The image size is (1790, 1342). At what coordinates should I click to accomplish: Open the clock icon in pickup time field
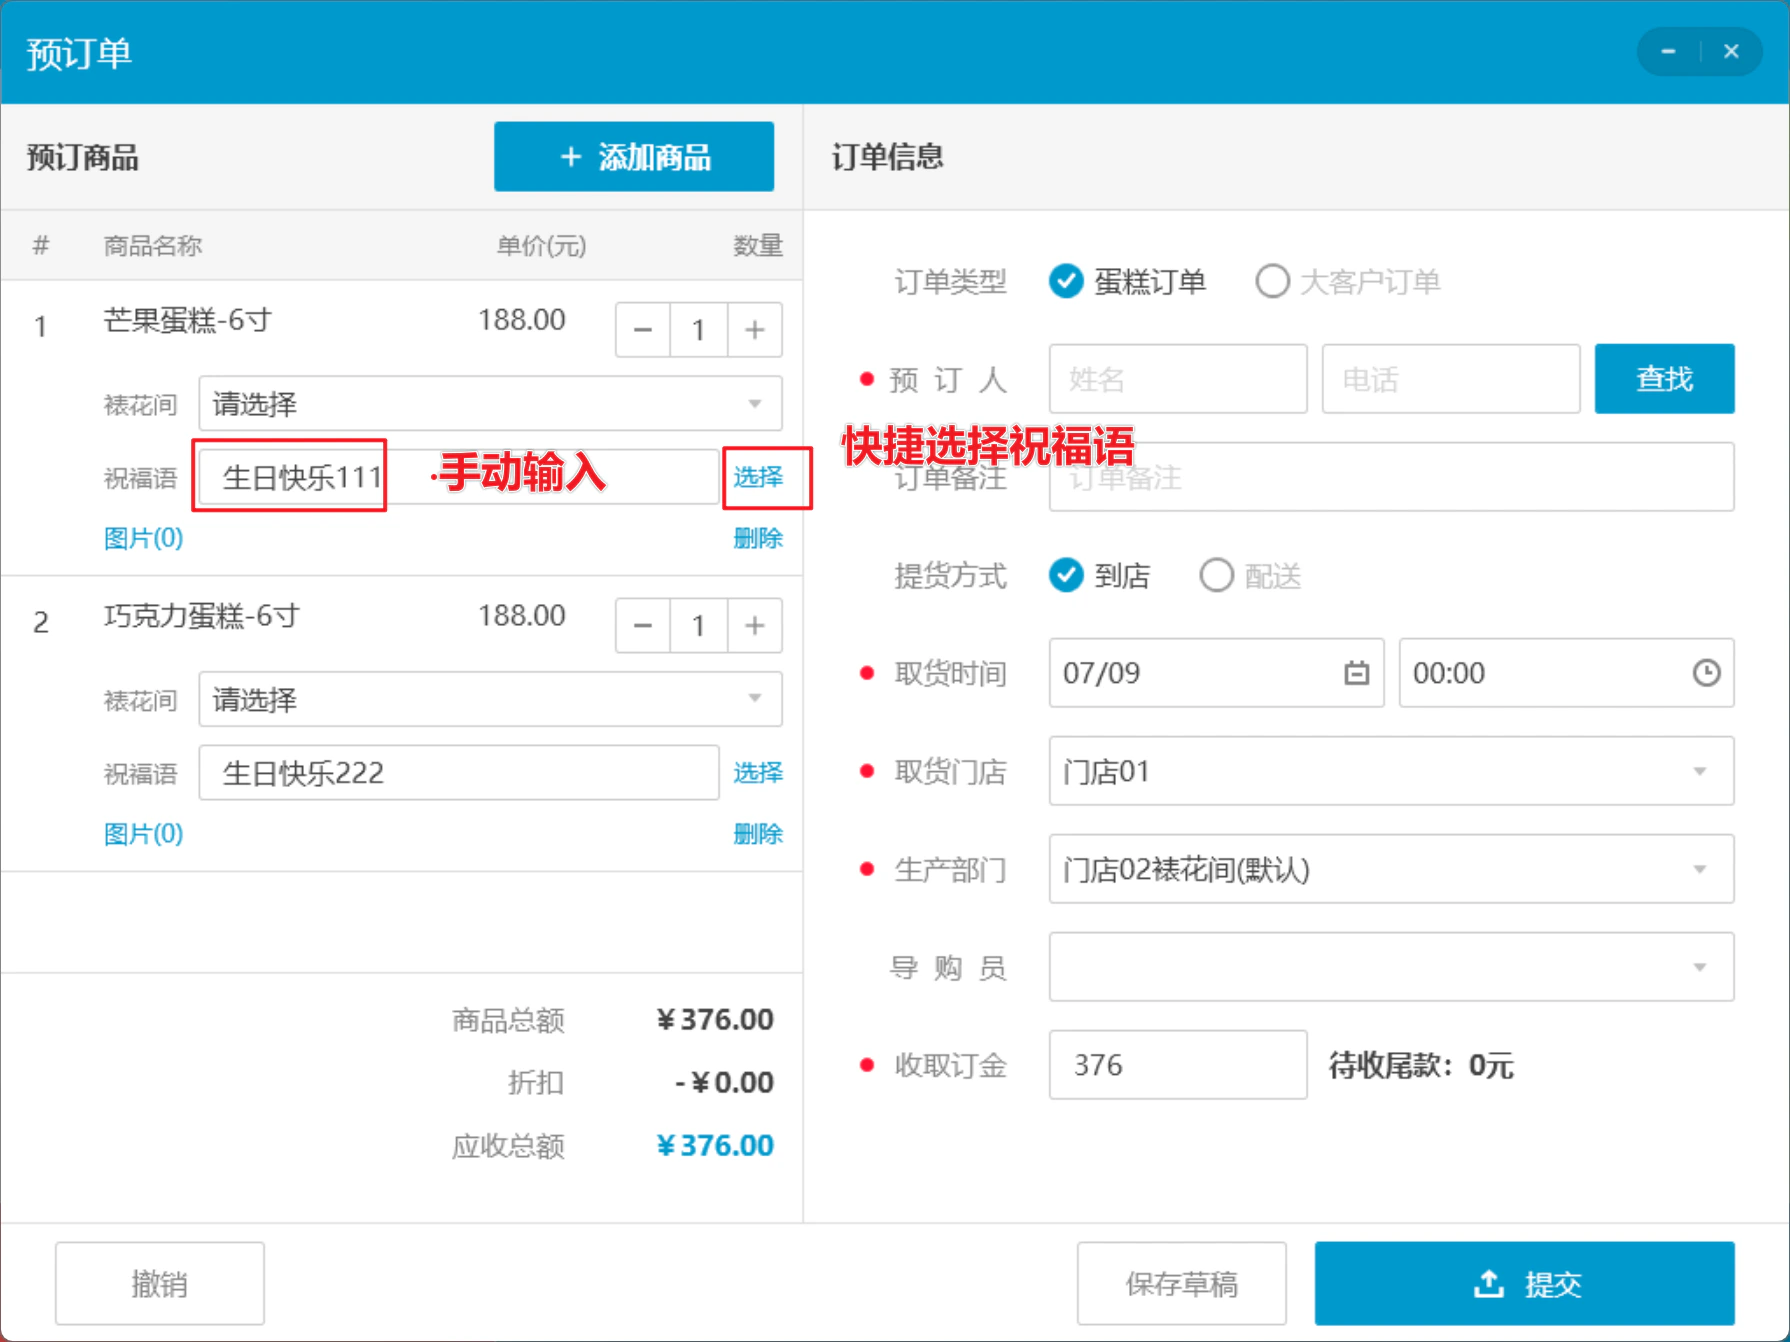click(1706, 673)
